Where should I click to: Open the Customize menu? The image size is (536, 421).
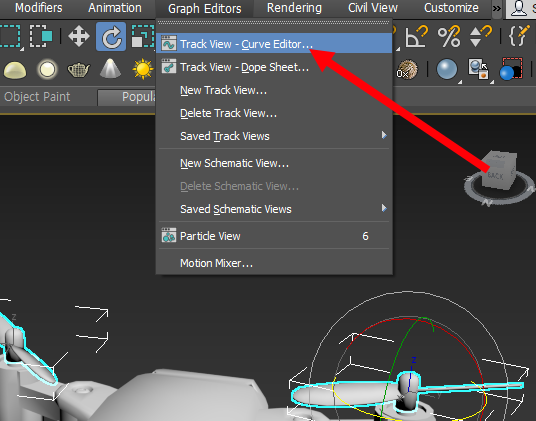(451, 8)
